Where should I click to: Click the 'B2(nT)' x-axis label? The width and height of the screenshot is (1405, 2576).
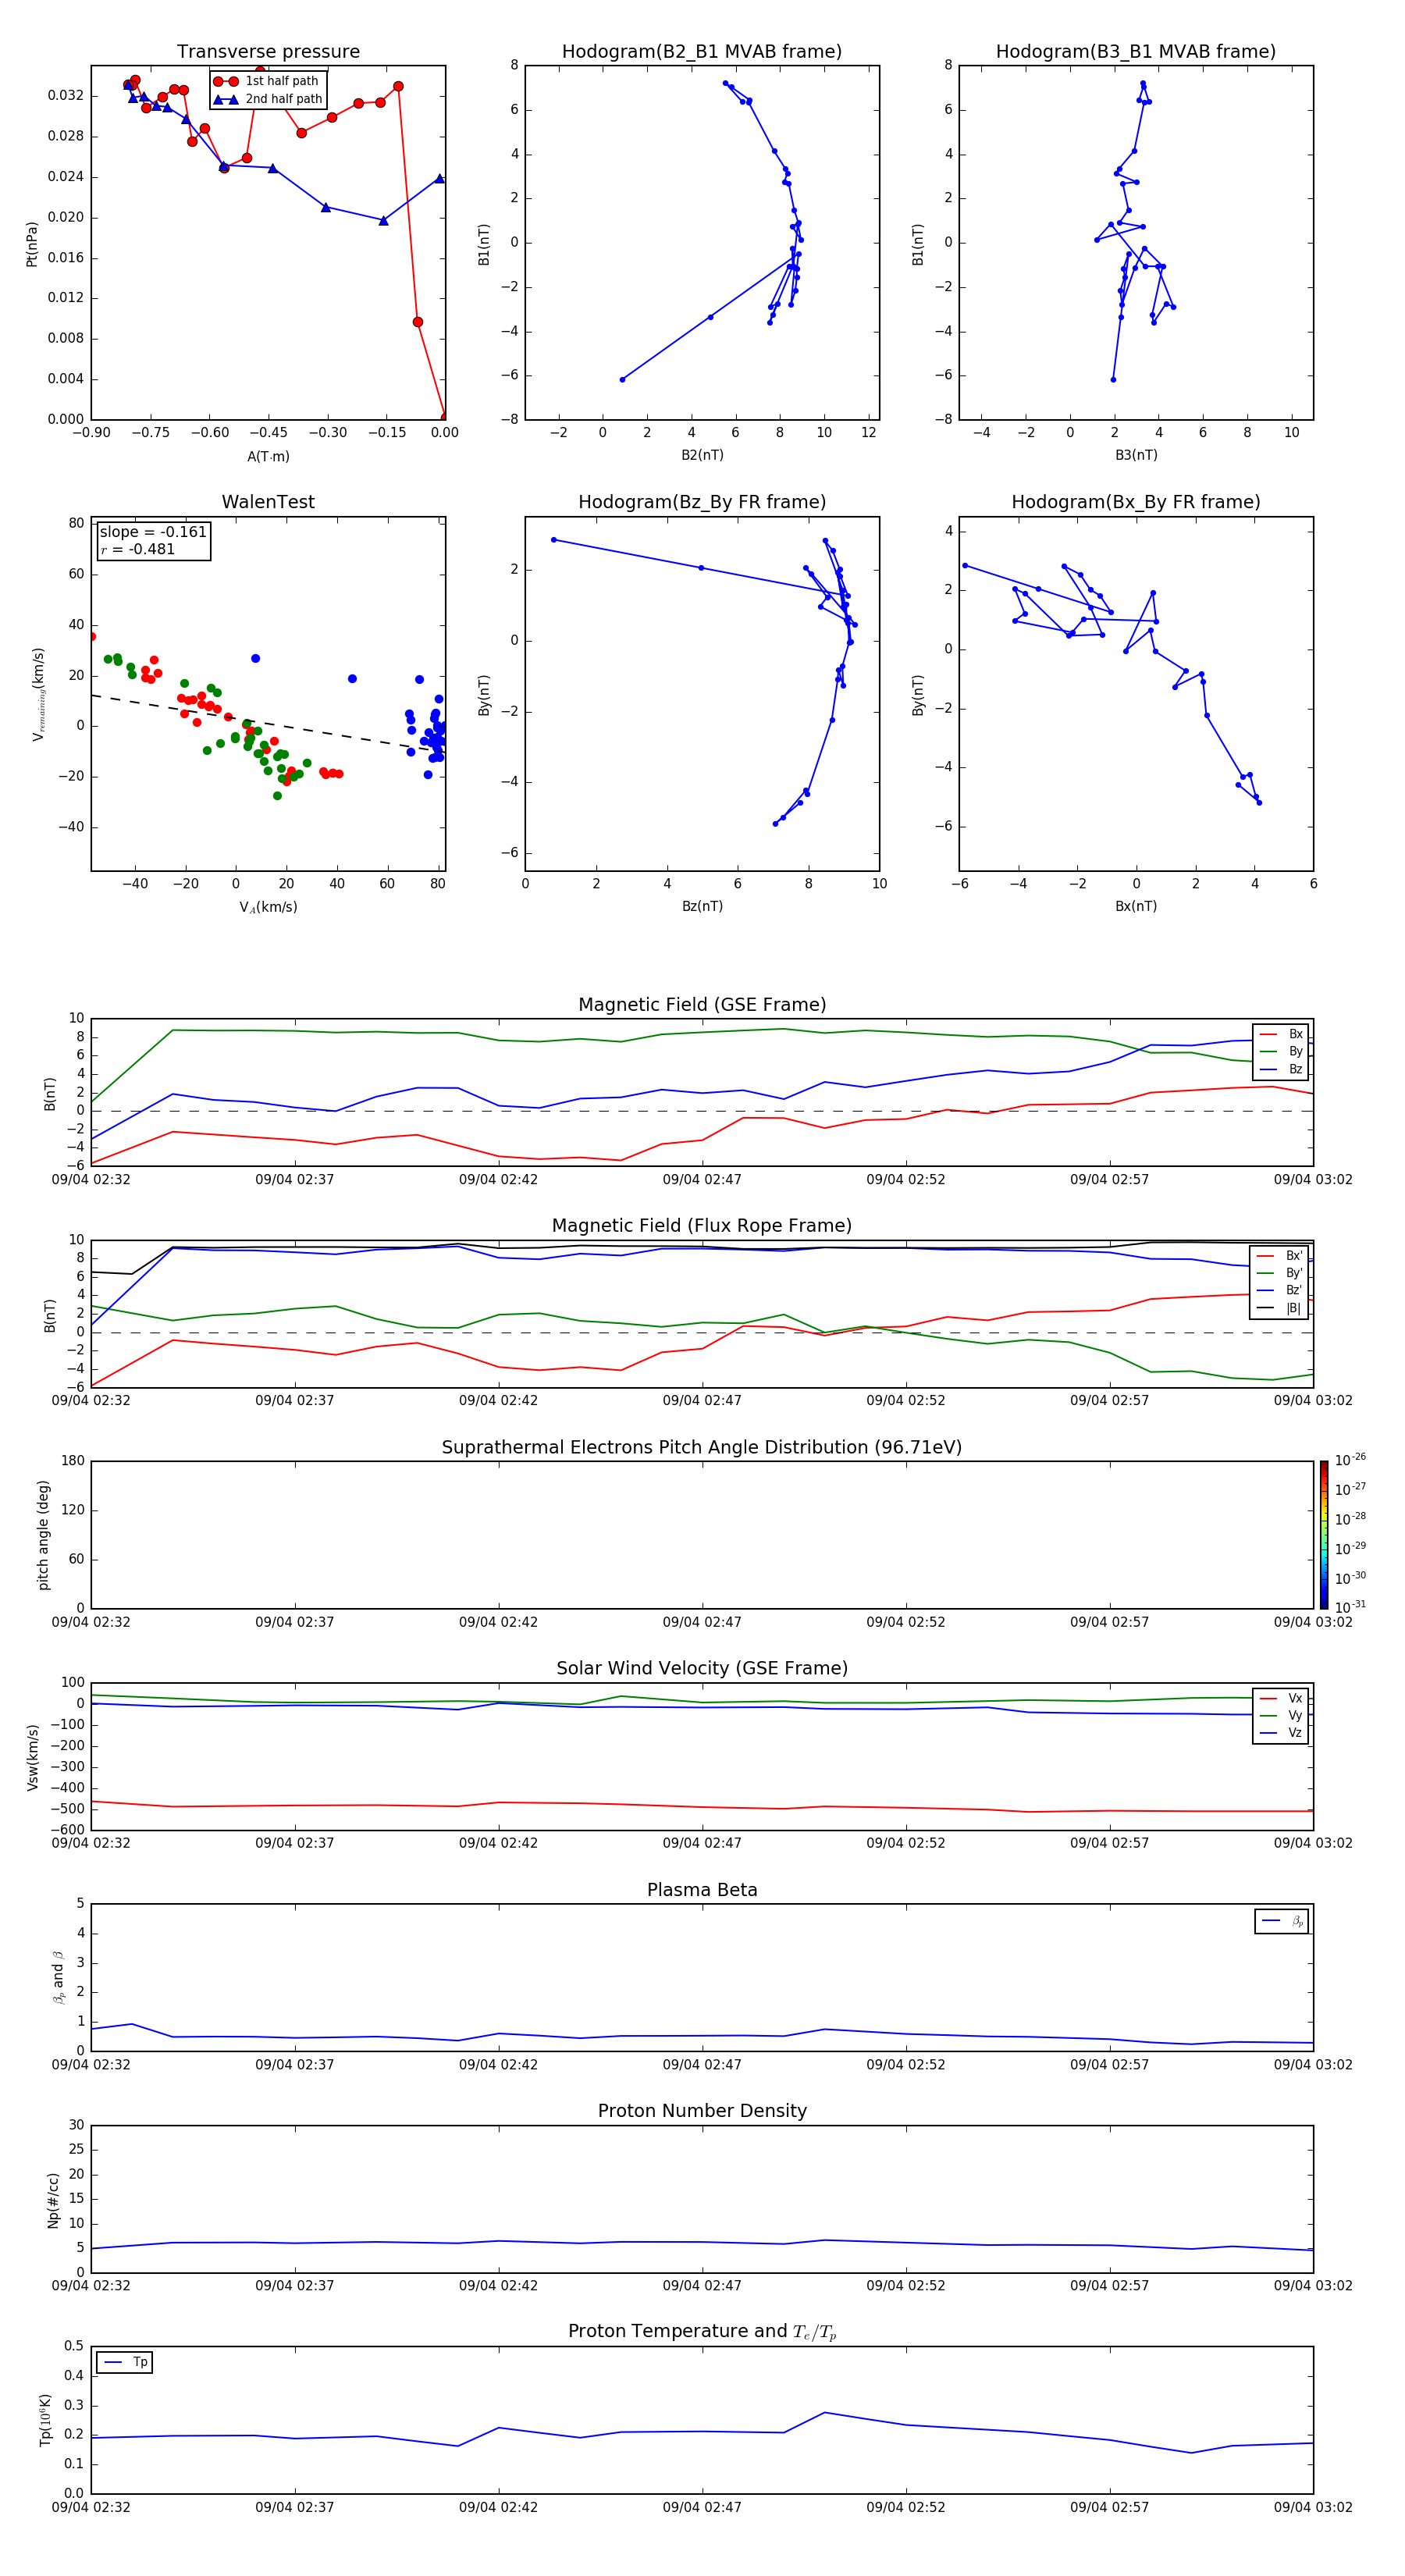click(x=702, y=455)
